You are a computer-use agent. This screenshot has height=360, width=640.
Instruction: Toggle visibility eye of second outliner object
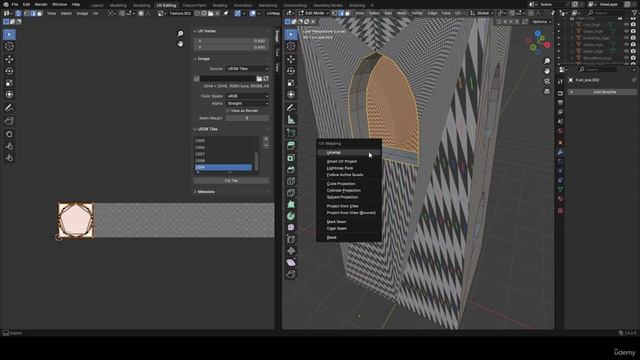tap(627, 31)
